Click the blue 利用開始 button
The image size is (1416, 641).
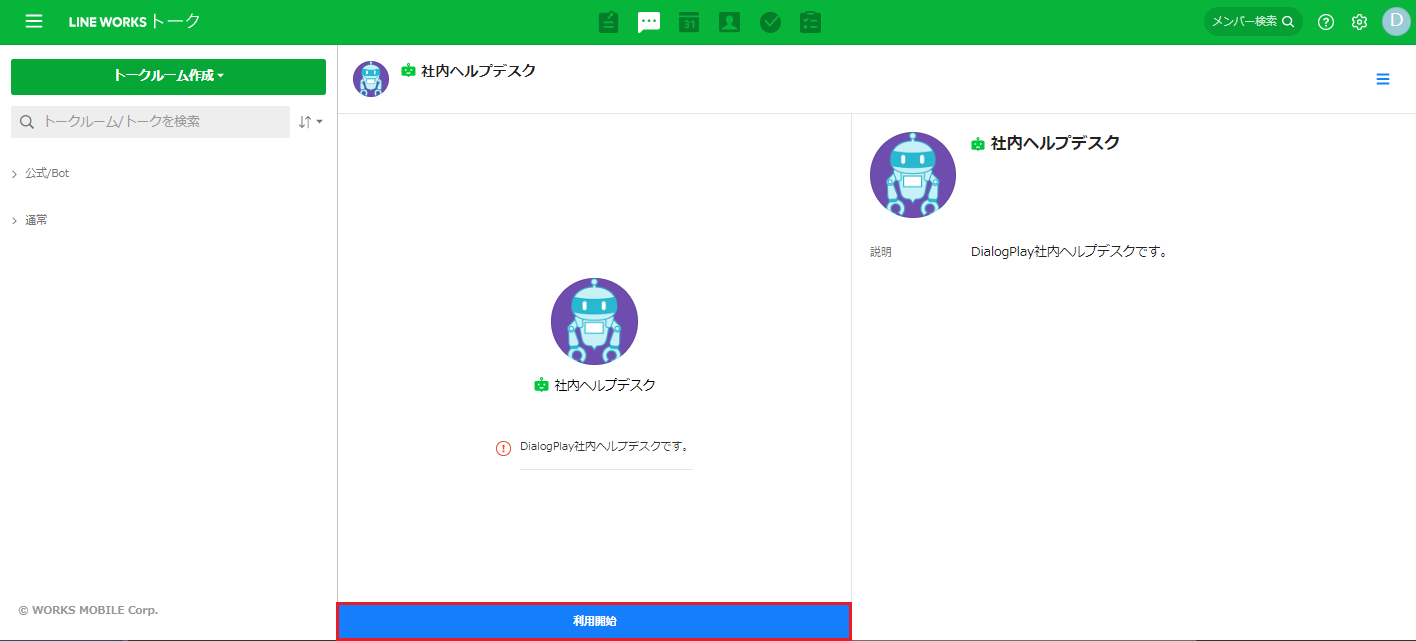point(594,621)
